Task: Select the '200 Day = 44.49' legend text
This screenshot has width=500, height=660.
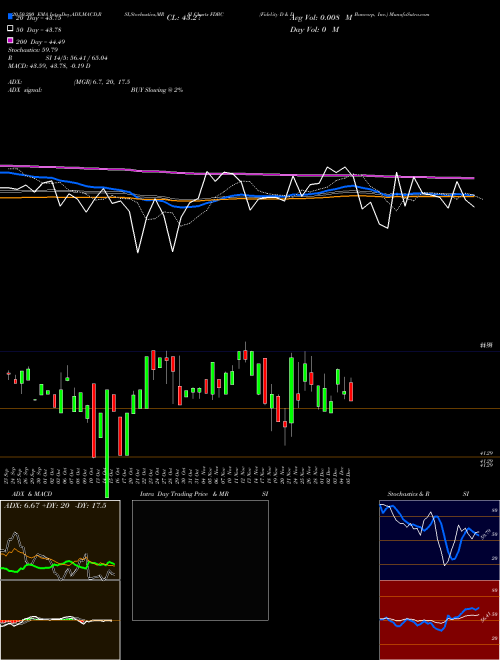Action: click(x=40, y=41)
